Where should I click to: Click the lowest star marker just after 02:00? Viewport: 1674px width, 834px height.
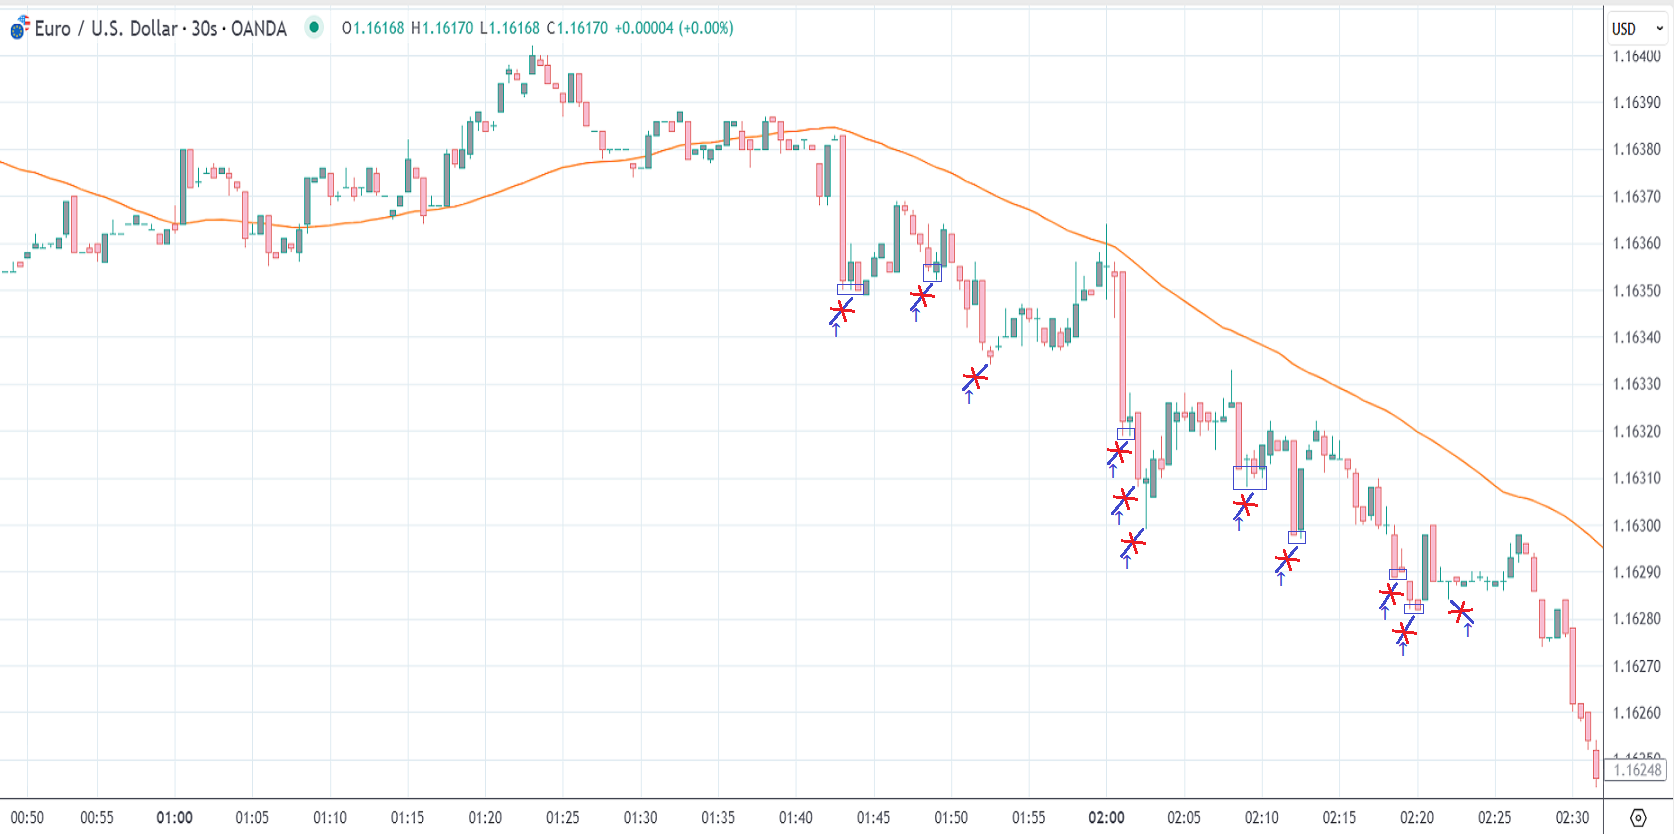[x=1132, y=544]
